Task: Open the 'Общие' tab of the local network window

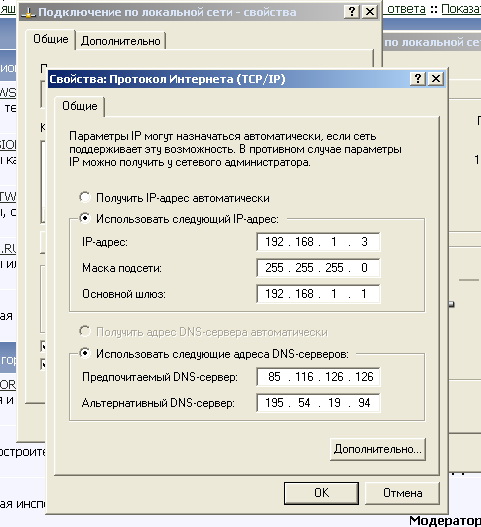Action: 51,39
